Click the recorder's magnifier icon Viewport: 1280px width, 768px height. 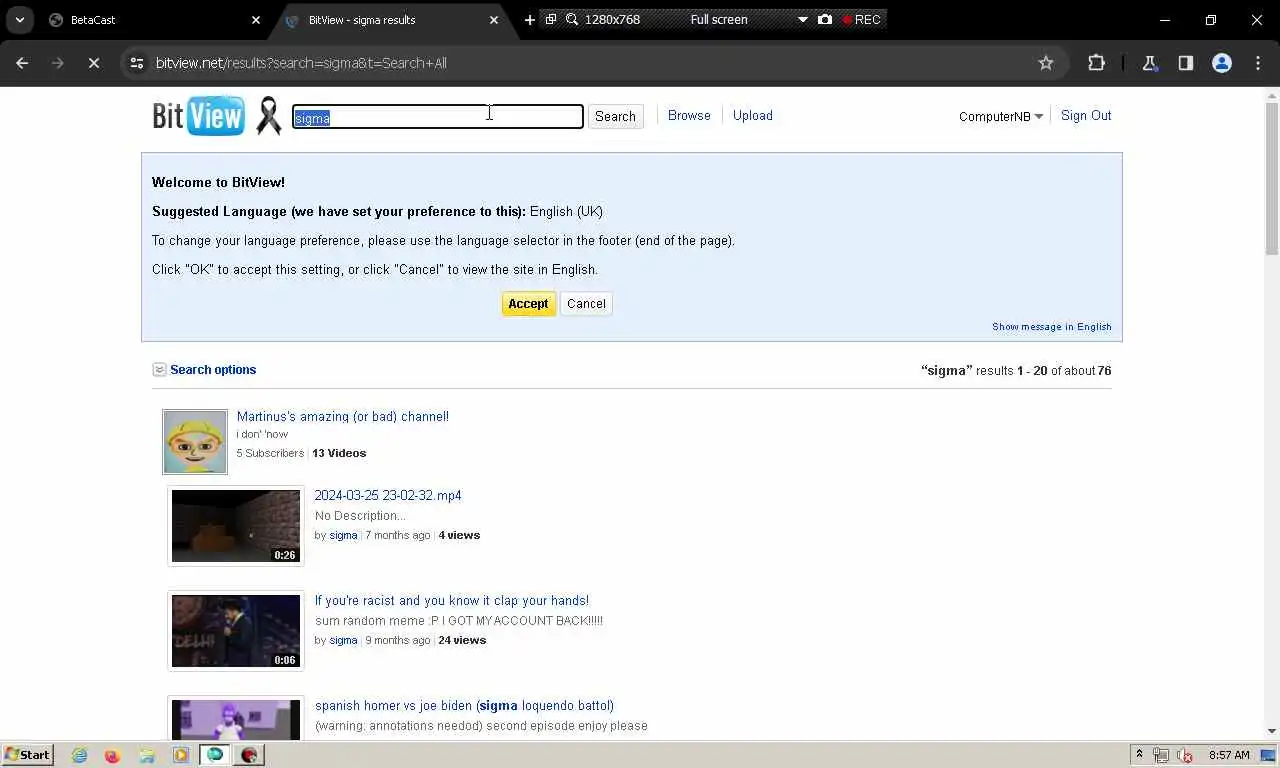click(x=572, y=19)
